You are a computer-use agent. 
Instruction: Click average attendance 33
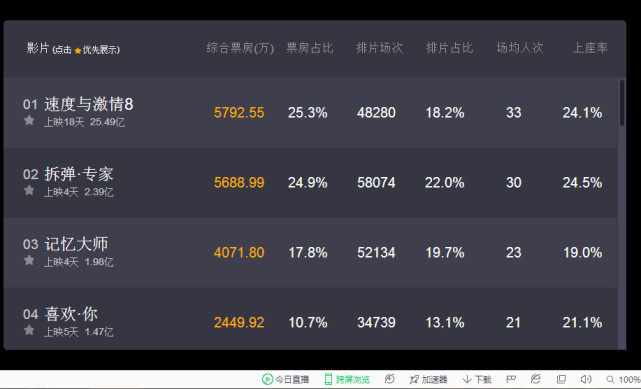tap(513, 112)
